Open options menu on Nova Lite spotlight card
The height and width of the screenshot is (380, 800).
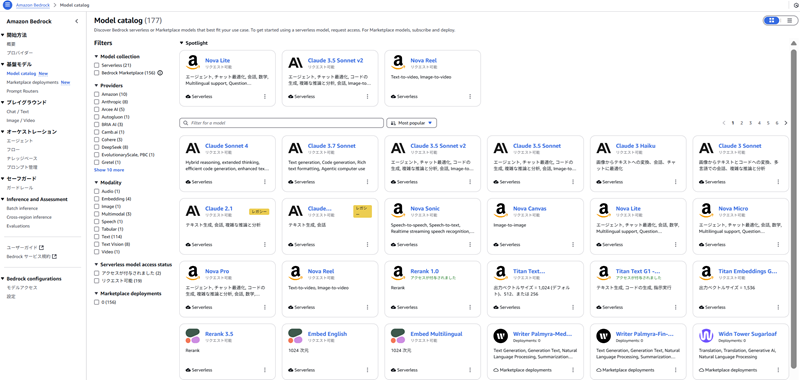click(x=265, y=96)
